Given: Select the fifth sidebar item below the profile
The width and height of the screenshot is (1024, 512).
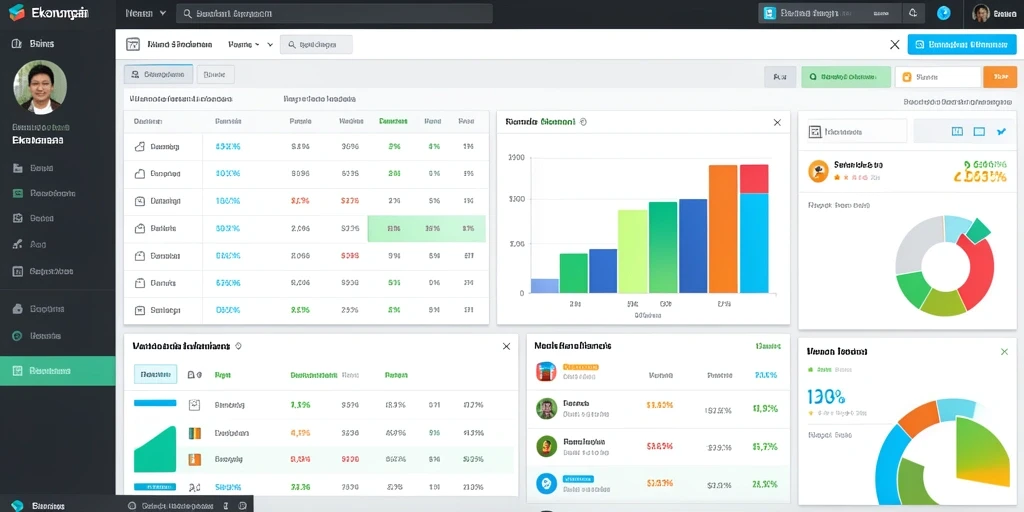Looking at the screenshot, I should 43,271.
